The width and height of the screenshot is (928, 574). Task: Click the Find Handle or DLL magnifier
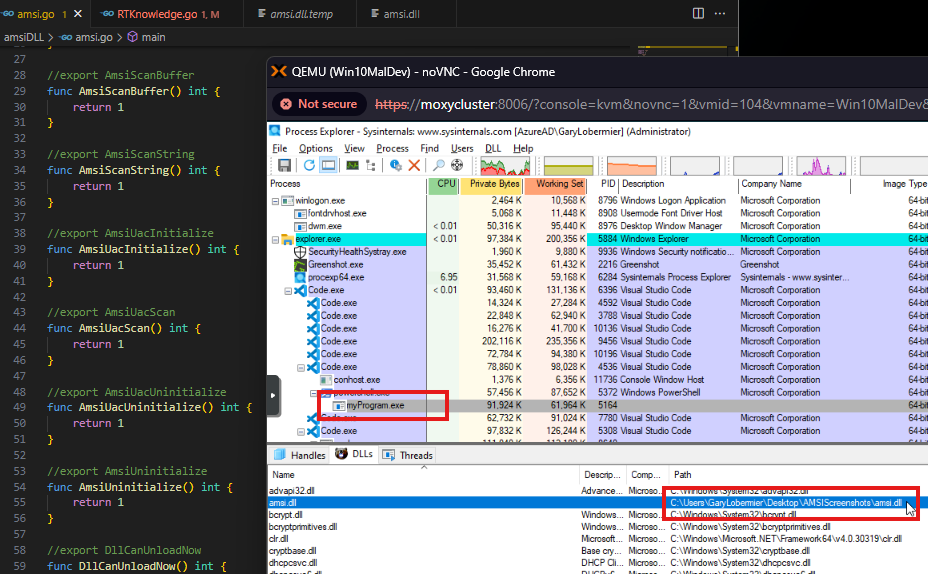coord(439,165)
